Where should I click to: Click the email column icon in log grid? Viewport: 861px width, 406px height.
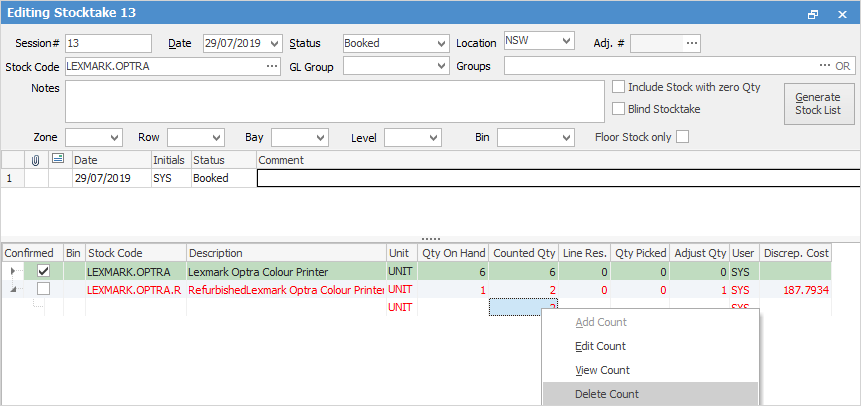[57, 160]
